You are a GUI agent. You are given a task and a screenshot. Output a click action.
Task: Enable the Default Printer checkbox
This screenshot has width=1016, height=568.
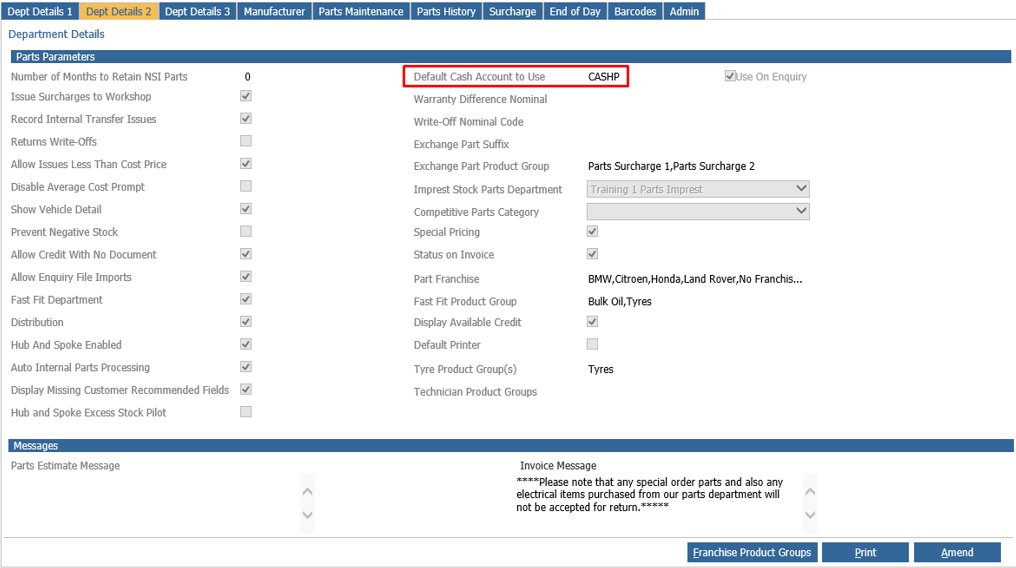click(592, 344)
